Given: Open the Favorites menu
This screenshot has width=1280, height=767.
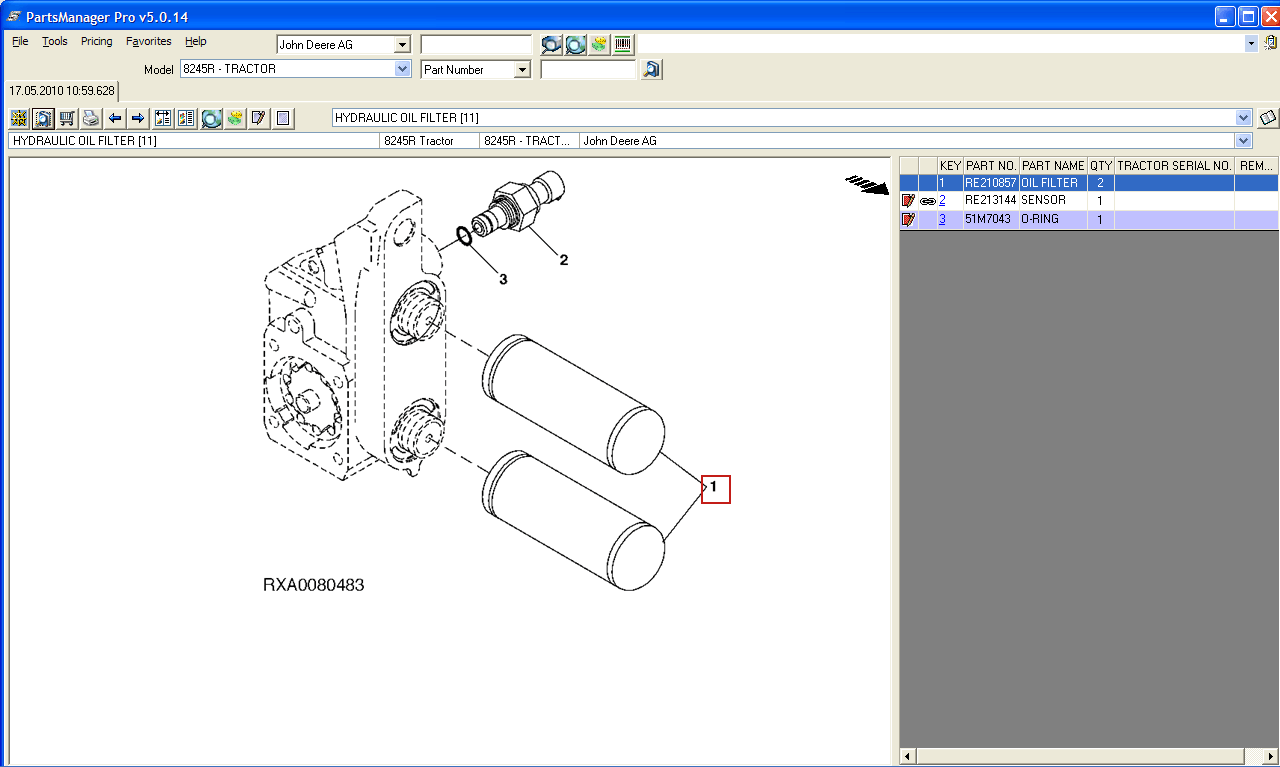Looking at the screenshot, I should click(149, 41).
